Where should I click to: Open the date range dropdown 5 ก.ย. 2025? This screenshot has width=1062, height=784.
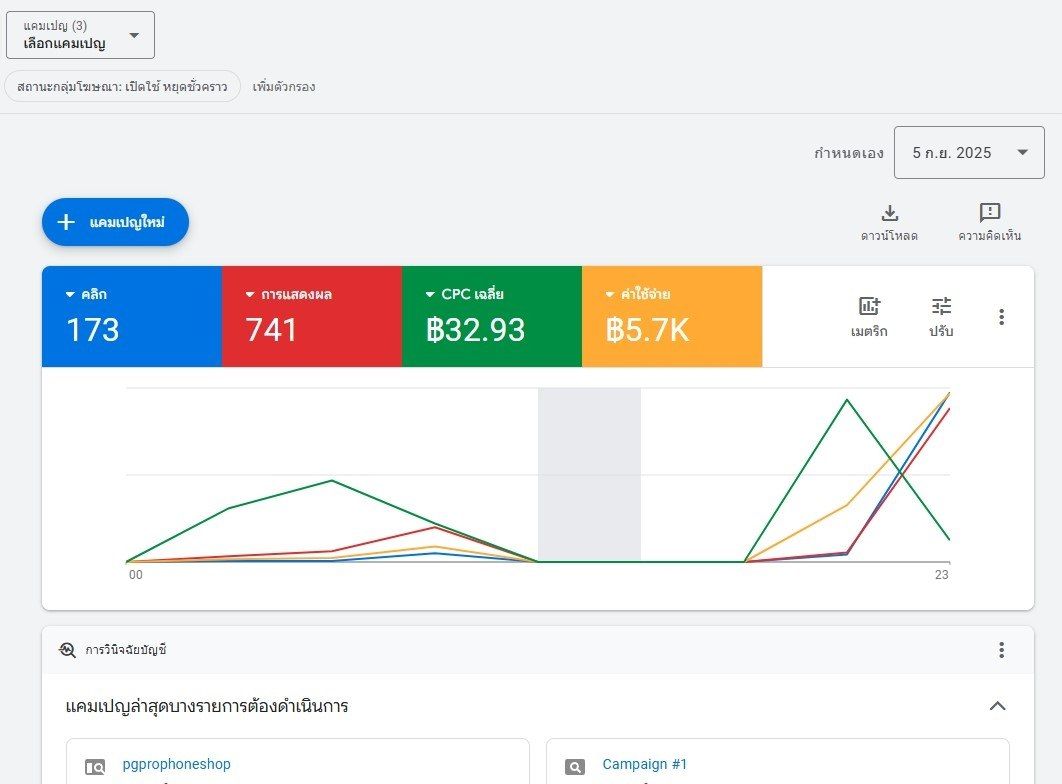pos(969,152)
